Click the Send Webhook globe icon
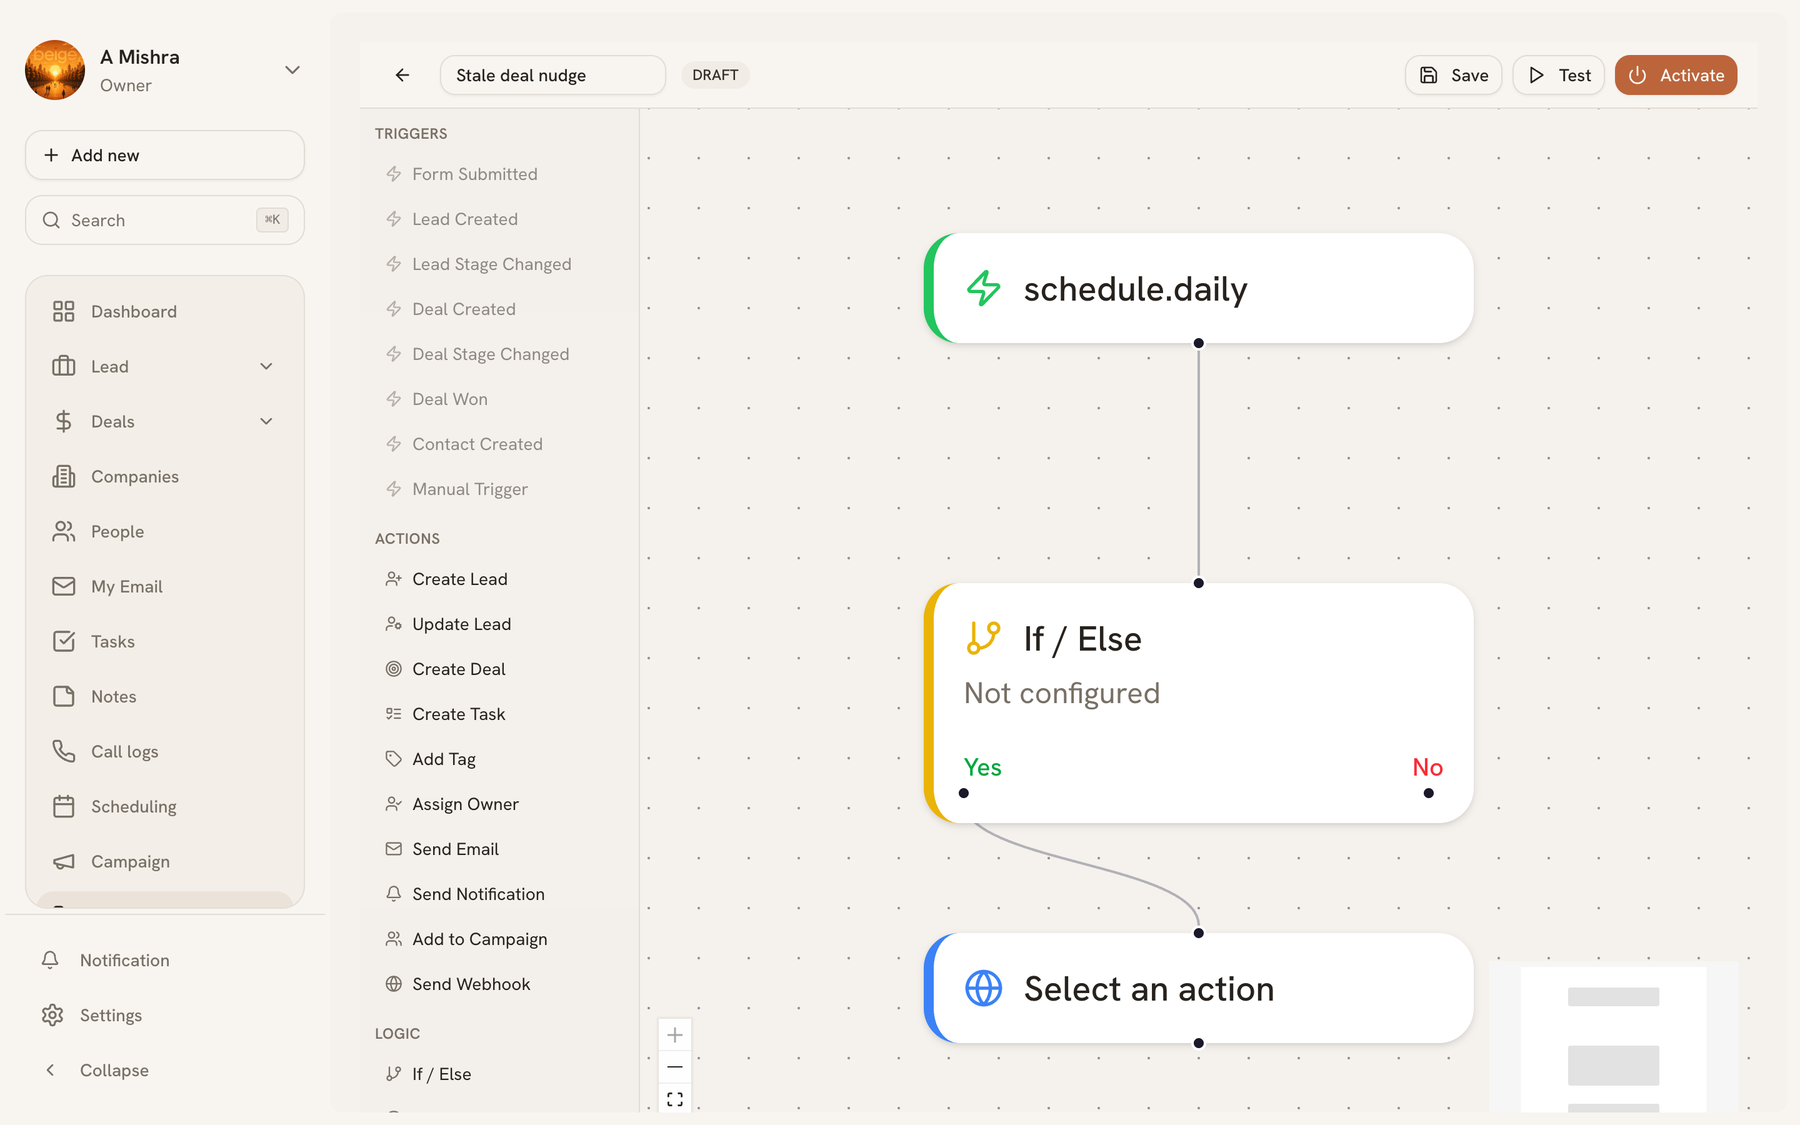 coord(394,984)
